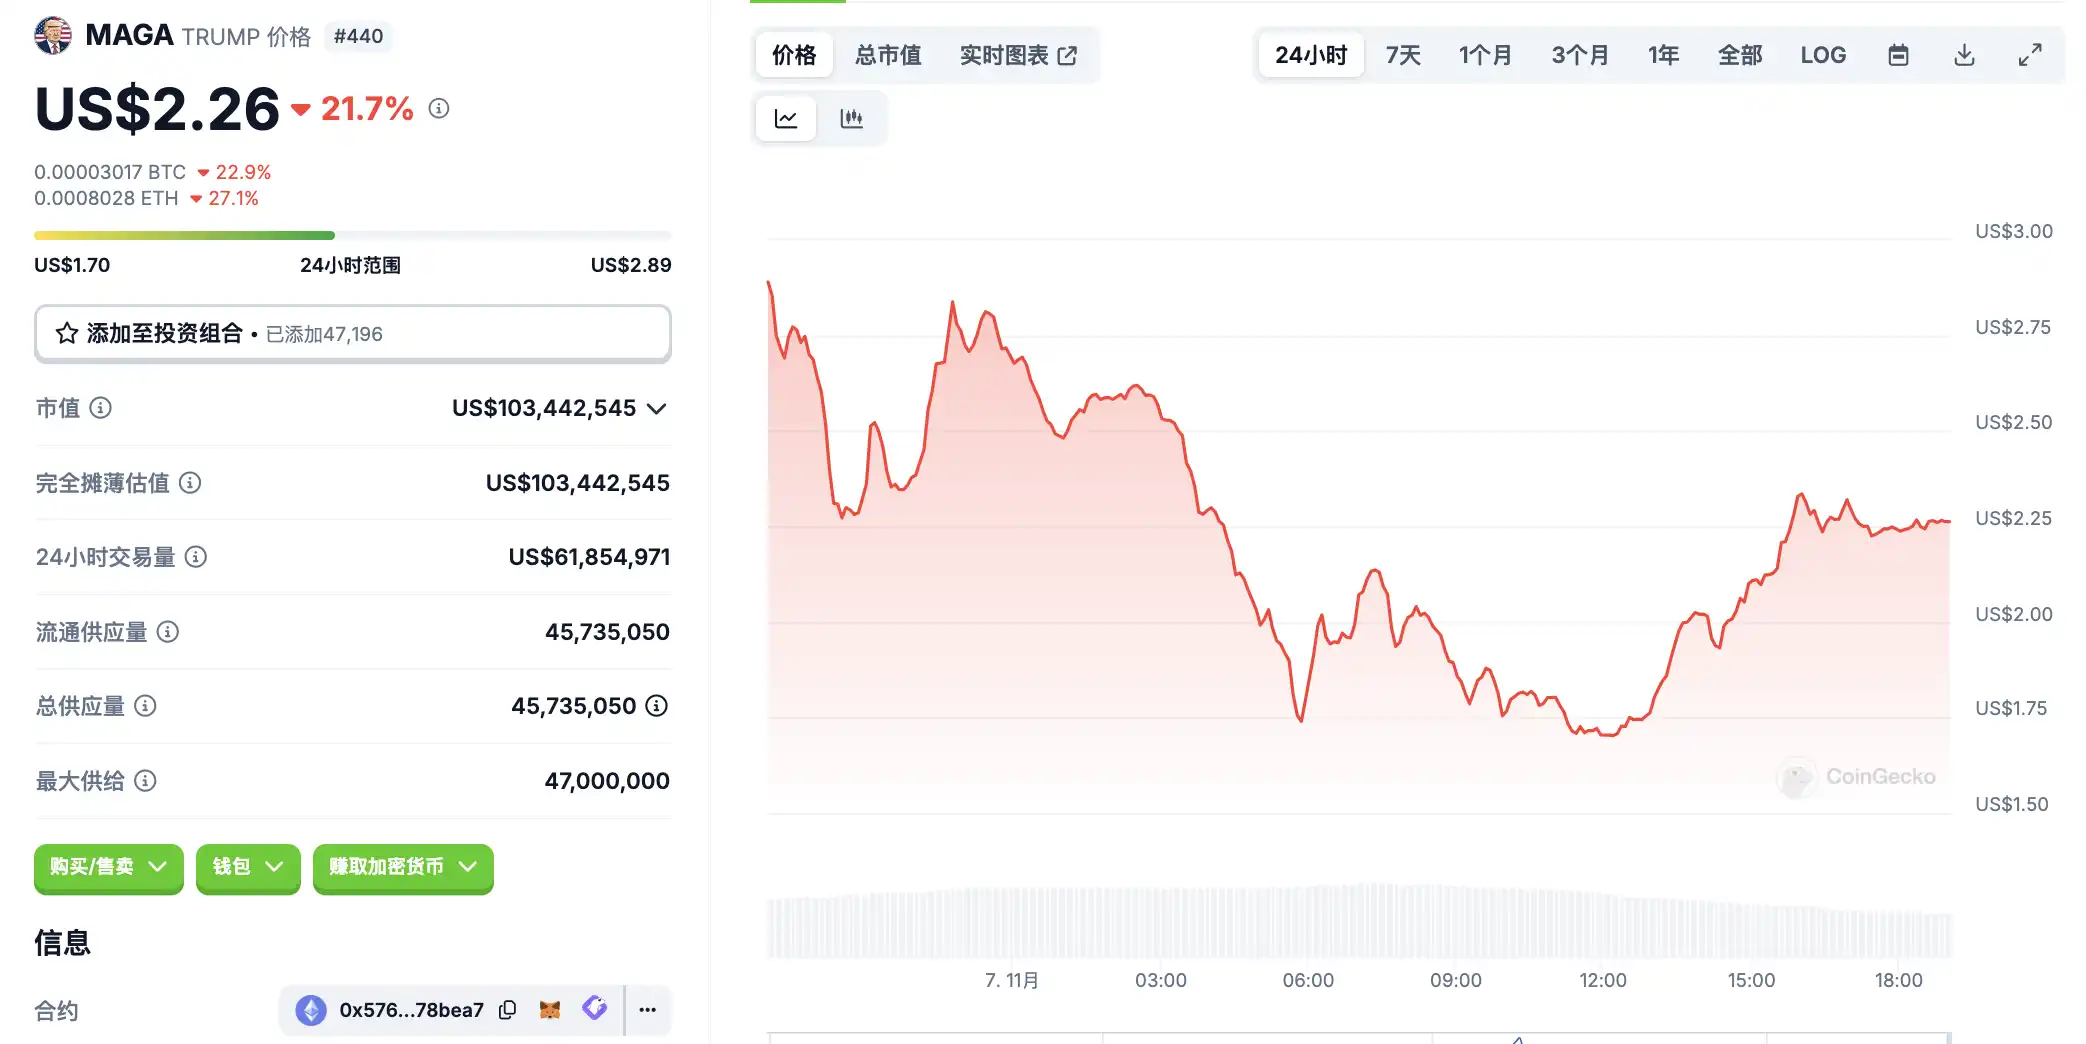This screenshot has height=1044, width=2086.
Task: Select the 1个月 time range
Action: (1485, 55)
